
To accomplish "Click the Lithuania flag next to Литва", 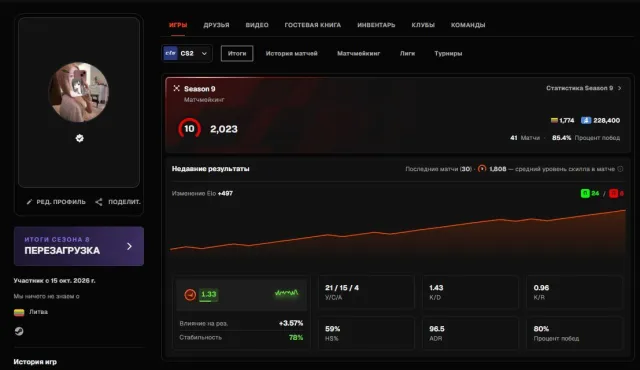I will coord(19,312).
